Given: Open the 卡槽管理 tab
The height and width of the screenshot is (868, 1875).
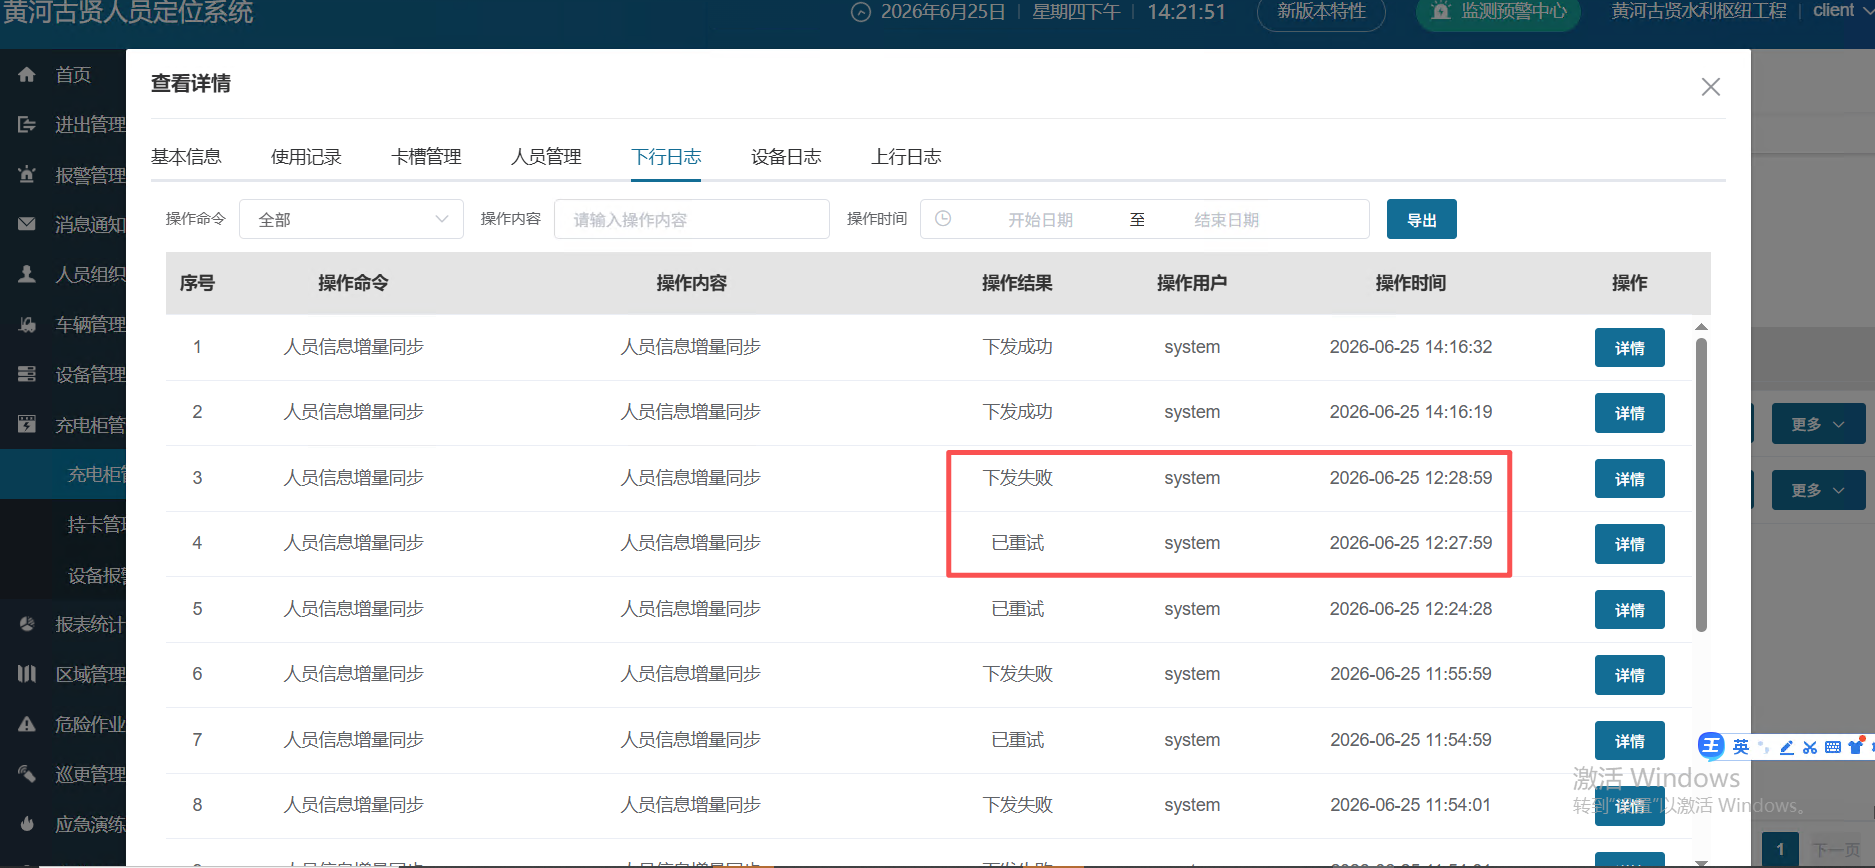Looking at the screenshot, I should point(426,157).
